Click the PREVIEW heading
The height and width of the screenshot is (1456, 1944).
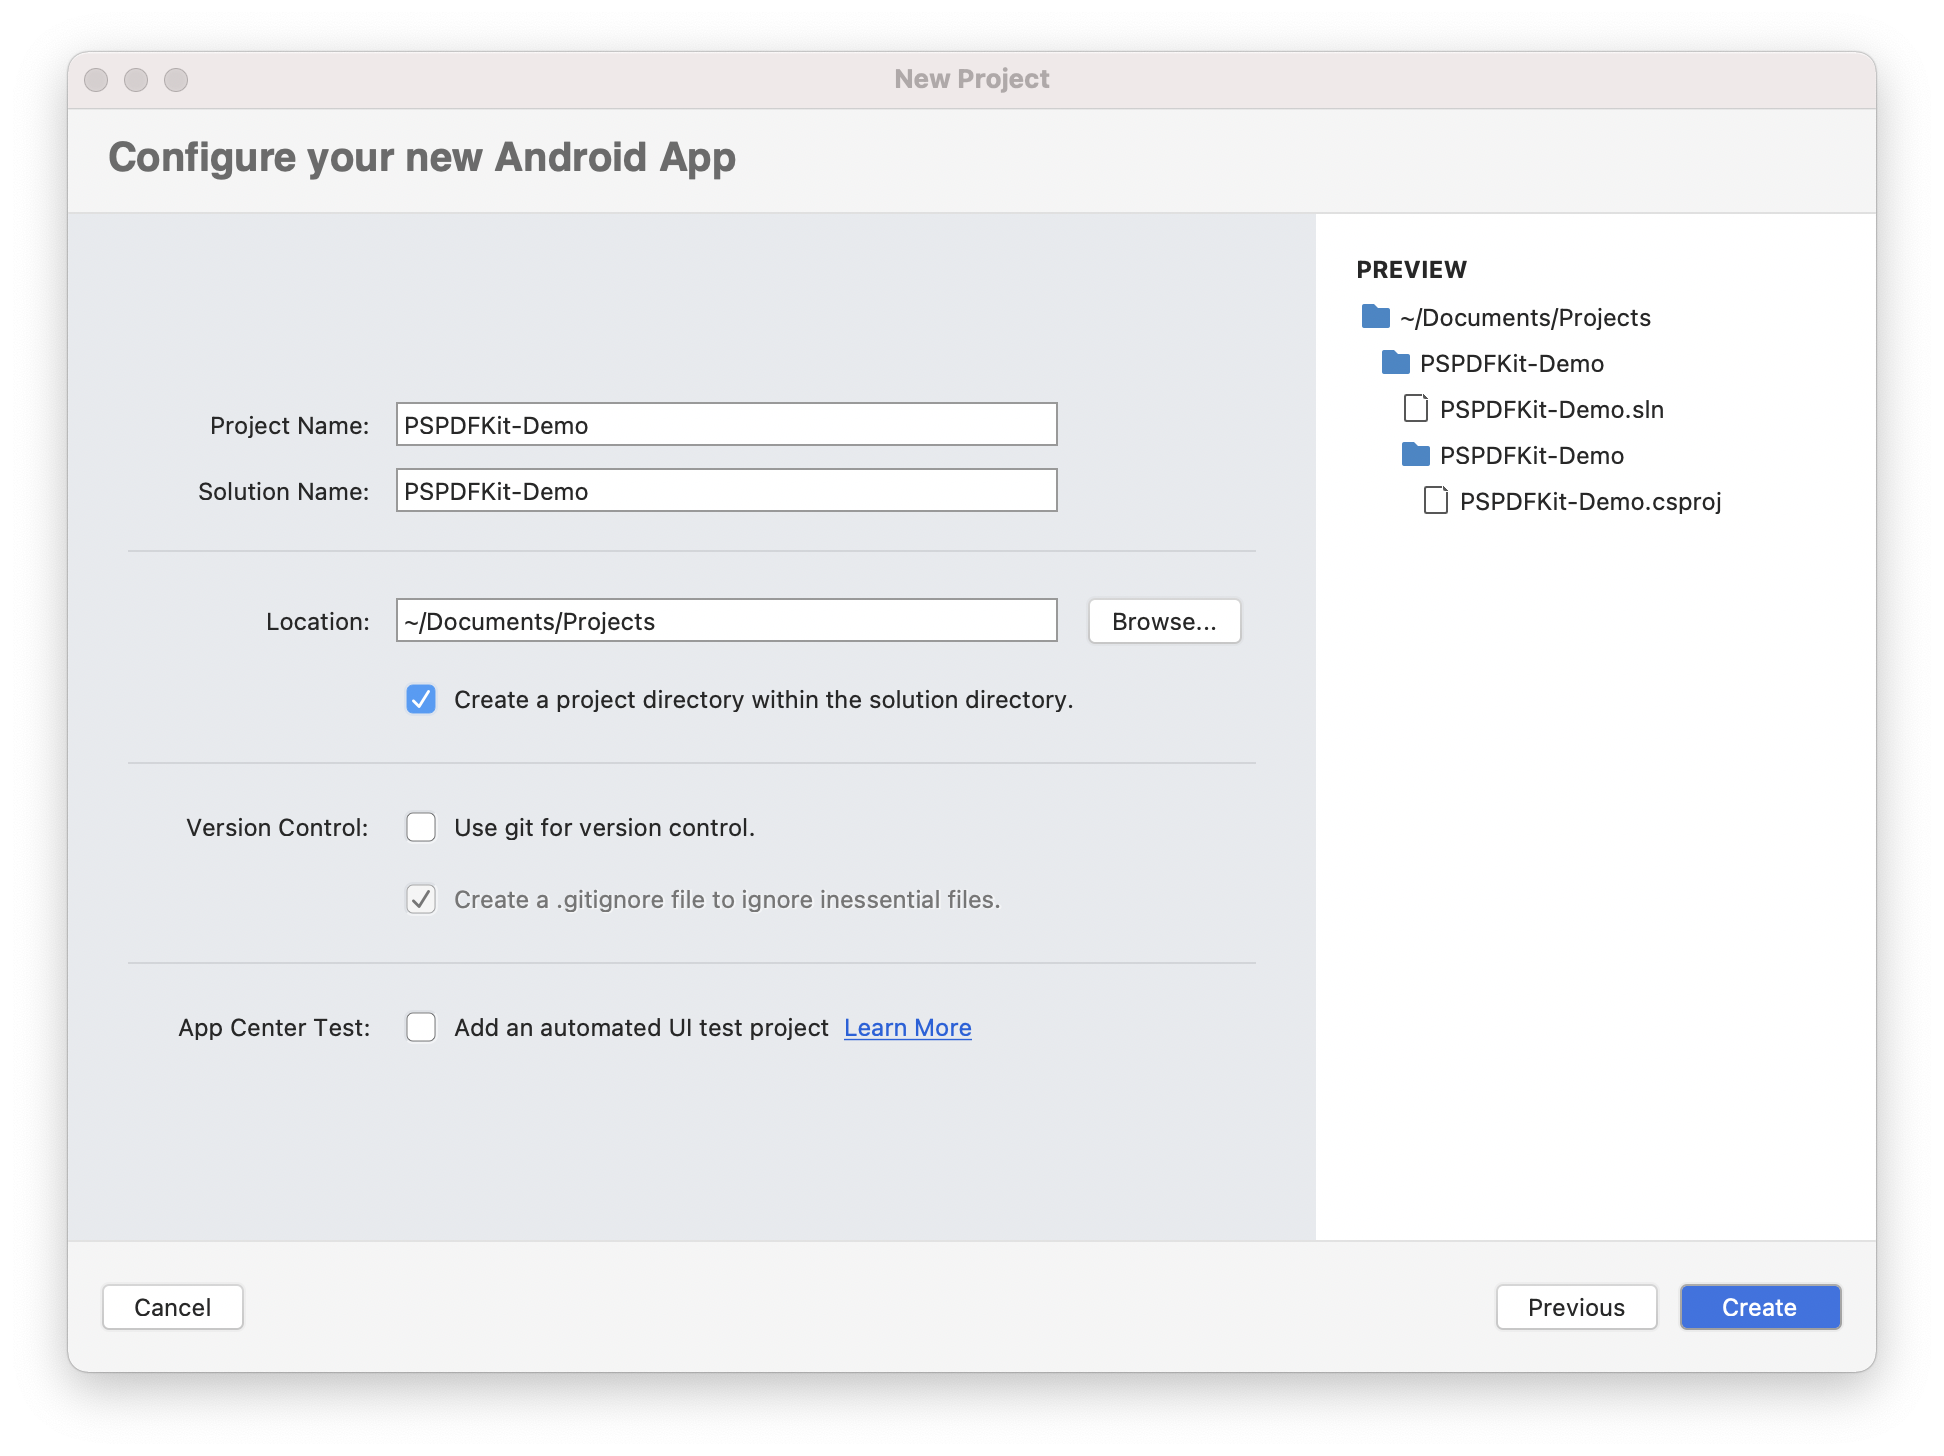tap(1411, 269)
